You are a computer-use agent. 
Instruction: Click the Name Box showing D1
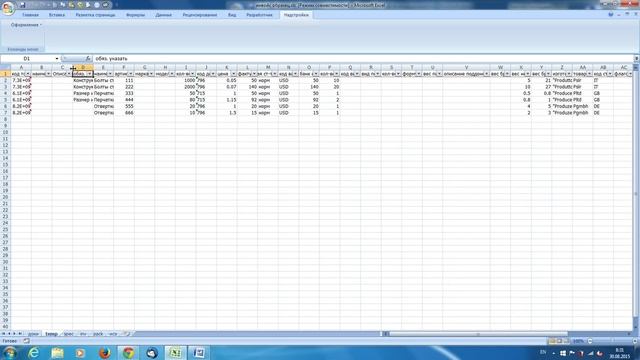tap(27, 59)
